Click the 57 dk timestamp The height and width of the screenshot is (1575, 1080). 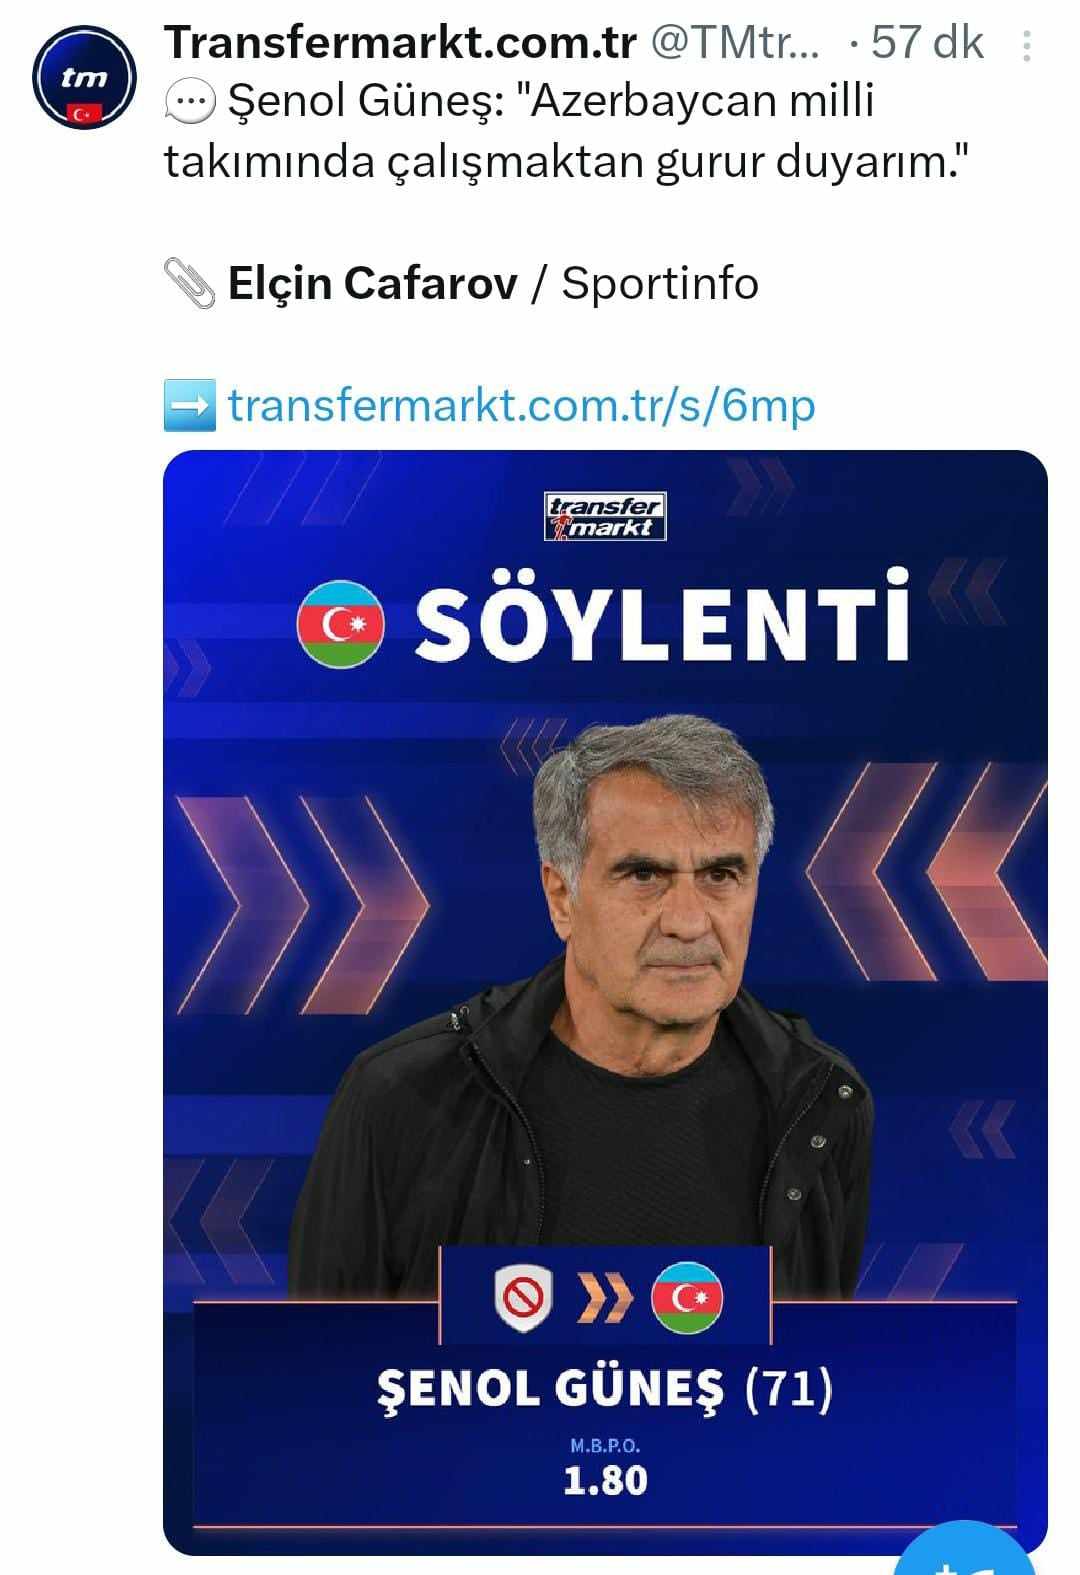[x=926, y=43]
